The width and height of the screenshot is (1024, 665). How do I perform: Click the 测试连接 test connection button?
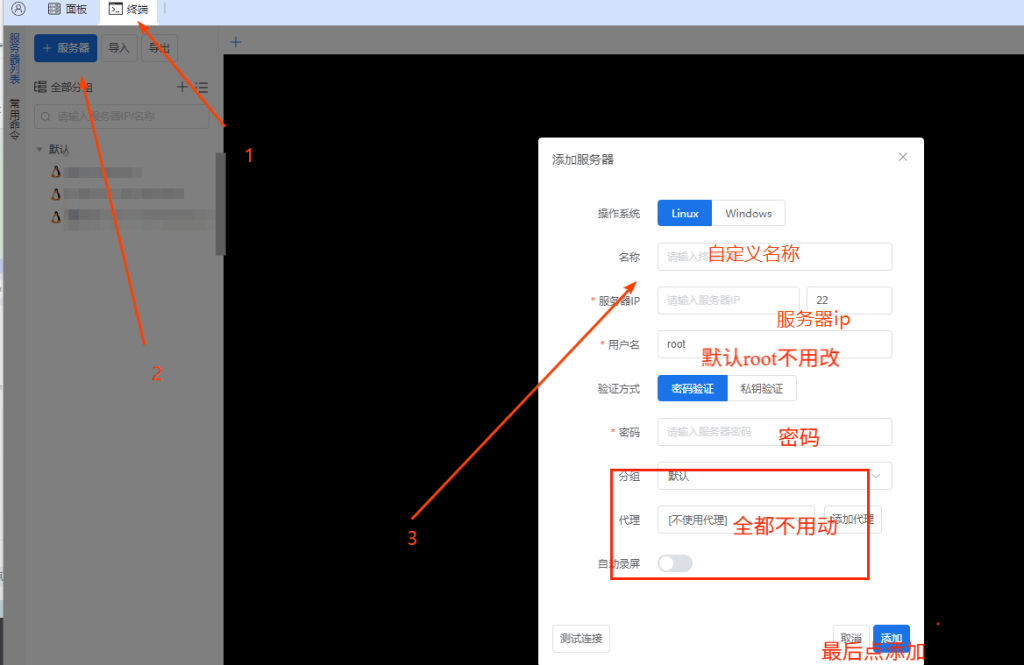581,638
